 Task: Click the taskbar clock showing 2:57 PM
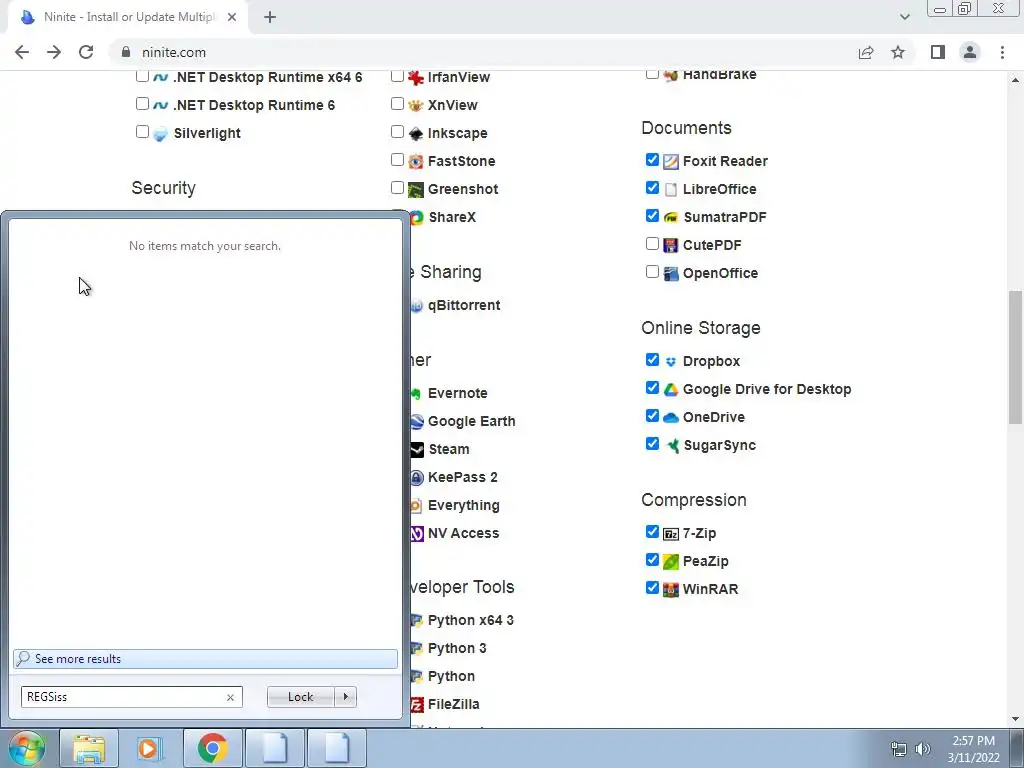973,749
